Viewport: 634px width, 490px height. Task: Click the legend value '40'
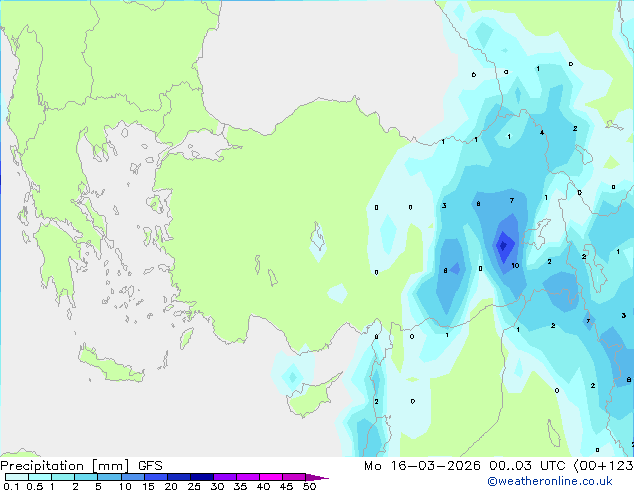click(263, 486)
